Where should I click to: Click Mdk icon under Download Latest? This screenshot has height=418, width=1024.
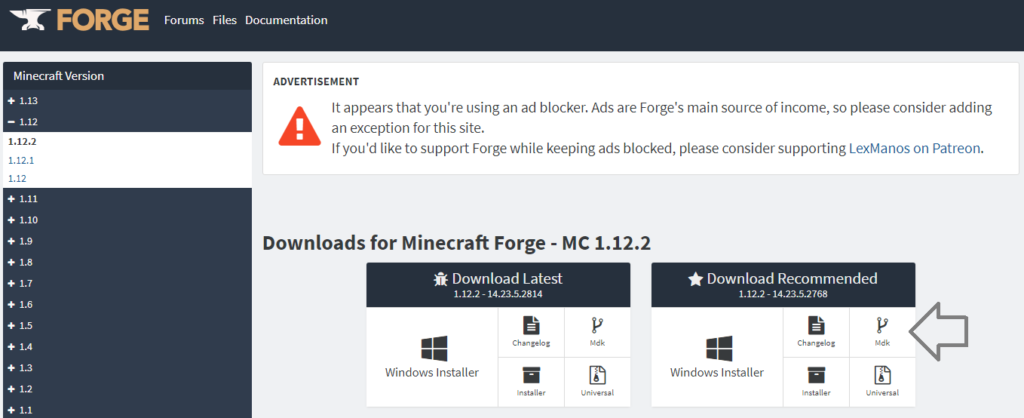click(x=597, y=332)
